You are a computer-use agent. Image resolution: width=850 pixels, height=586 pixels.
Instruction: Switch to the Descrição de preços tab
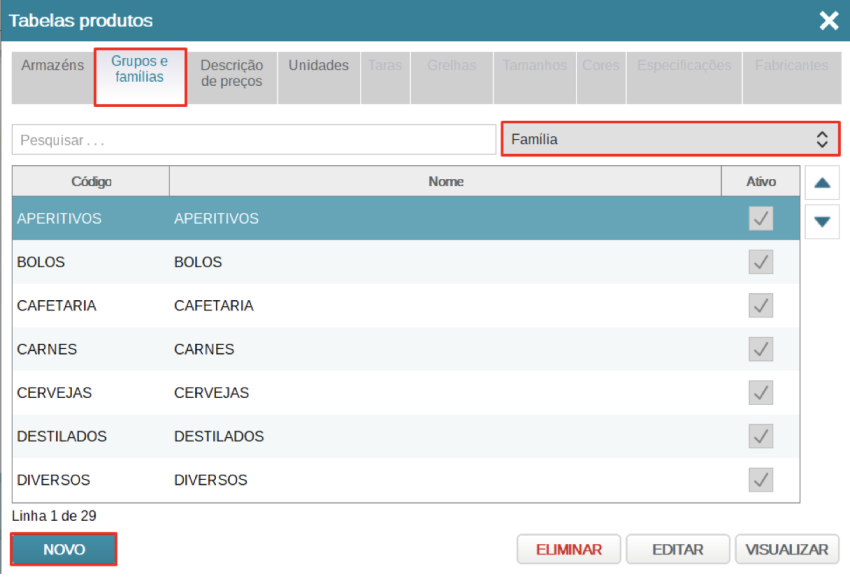coord(232,73)
